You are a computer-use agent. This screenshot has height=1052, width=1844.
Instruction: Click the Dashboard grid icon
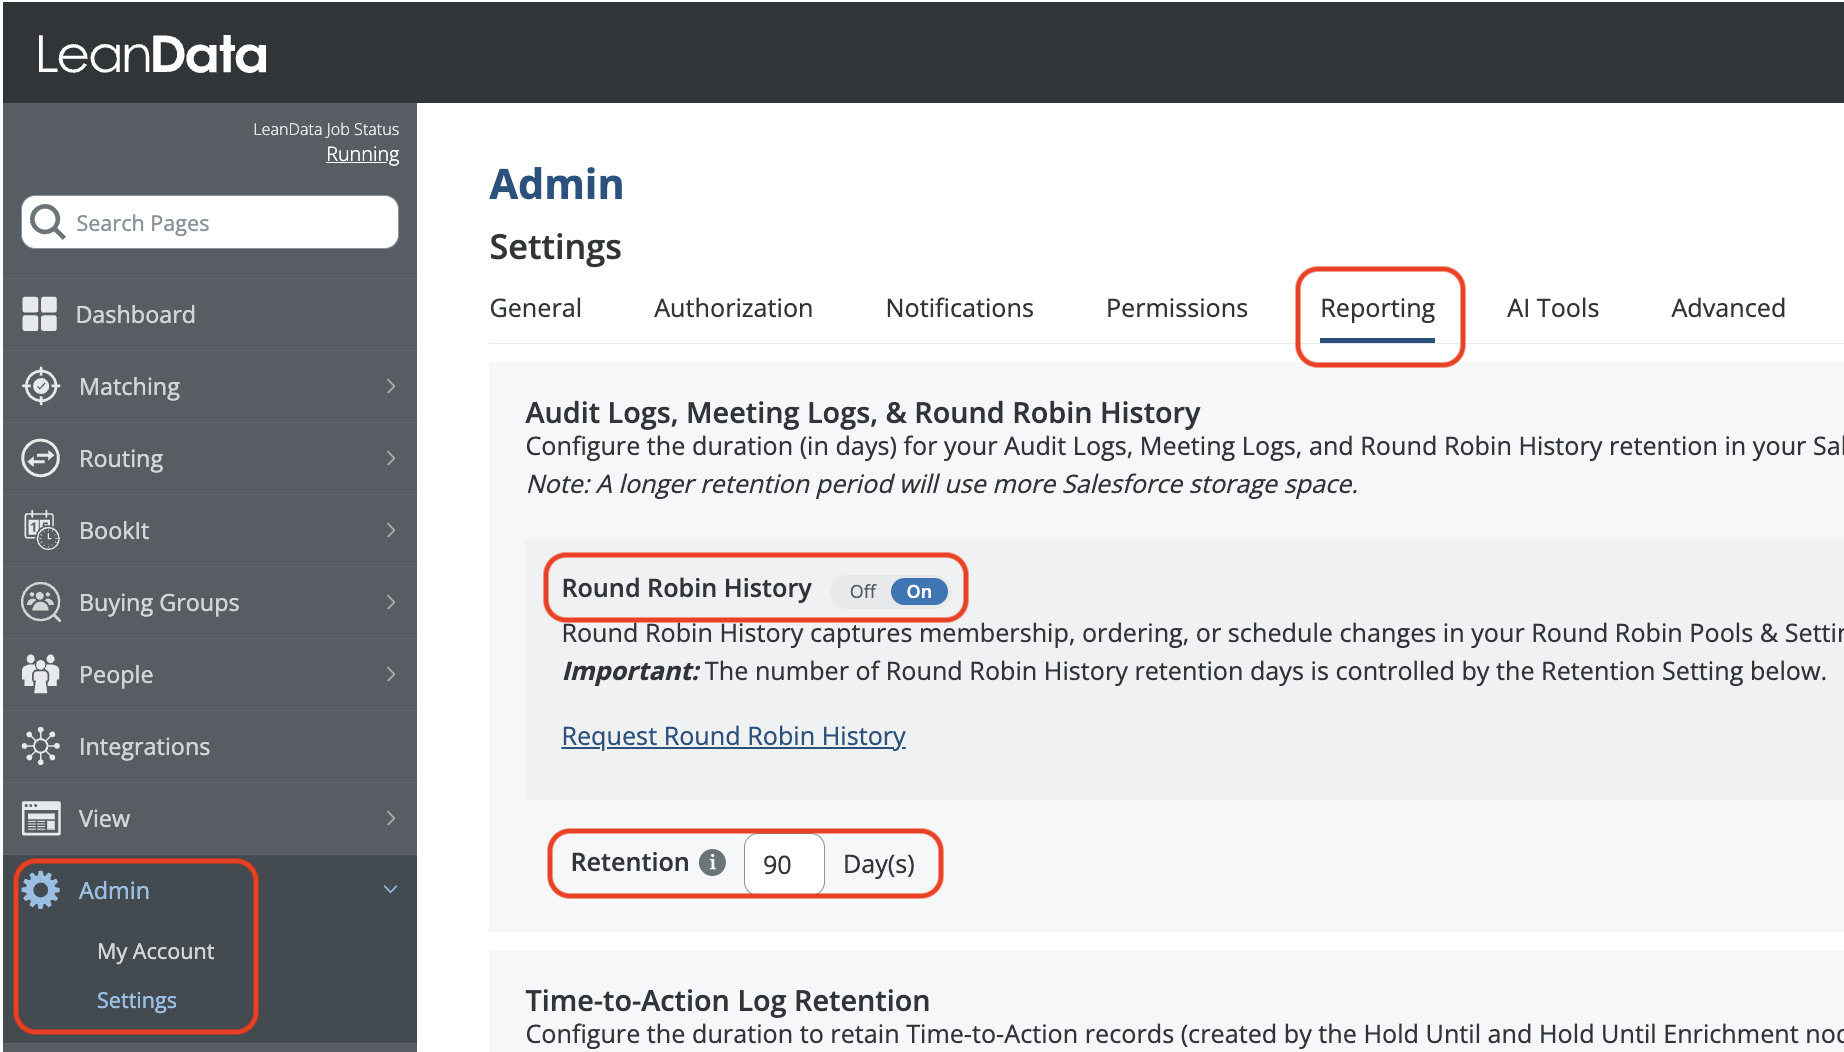[40, 314]
